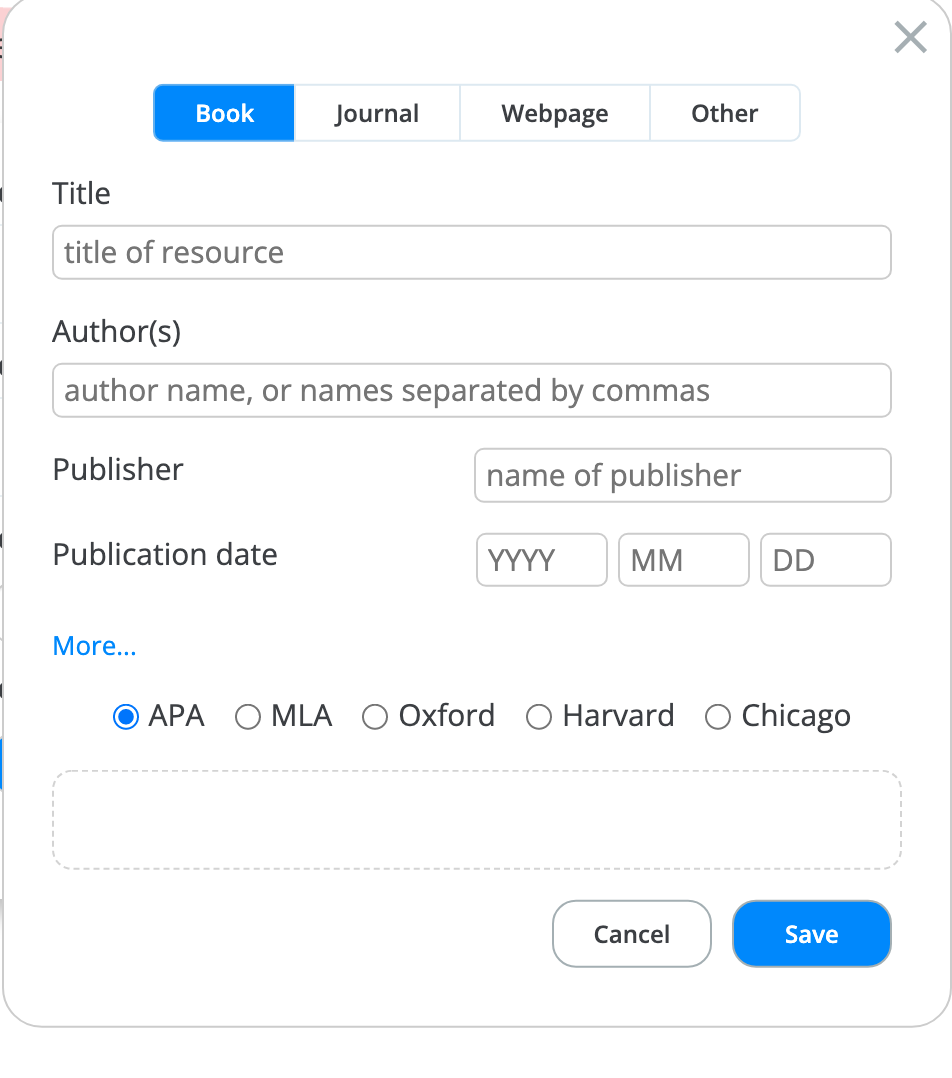Cancel the citation entry
Viewport: 952px width, 1078px height.
tap(631, 933)
